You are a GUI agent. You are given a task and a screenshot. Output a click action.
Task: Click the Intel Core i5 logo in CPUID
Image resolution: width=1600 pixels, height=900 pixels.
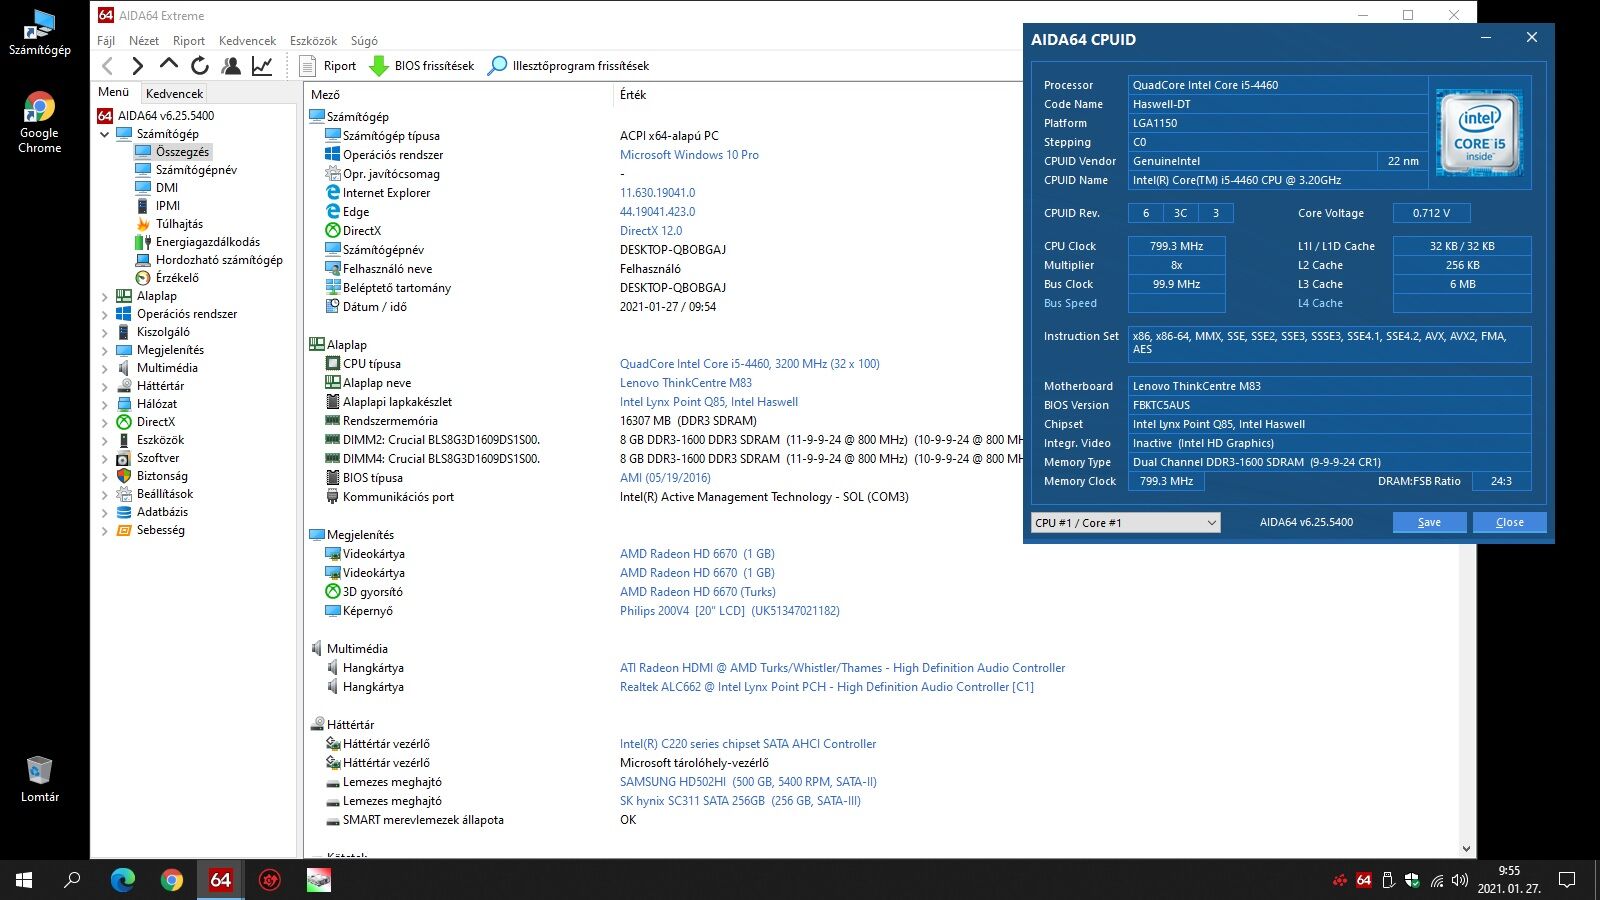click(1479, 133)
